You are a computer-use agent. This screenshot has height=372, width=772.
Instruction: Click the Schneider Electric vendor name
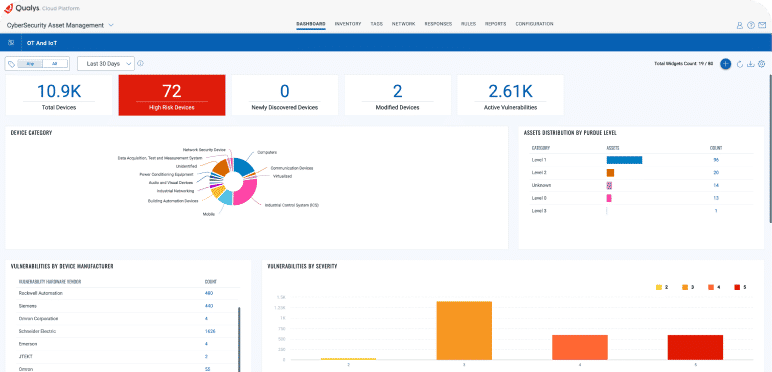click(x=37, y=332)
